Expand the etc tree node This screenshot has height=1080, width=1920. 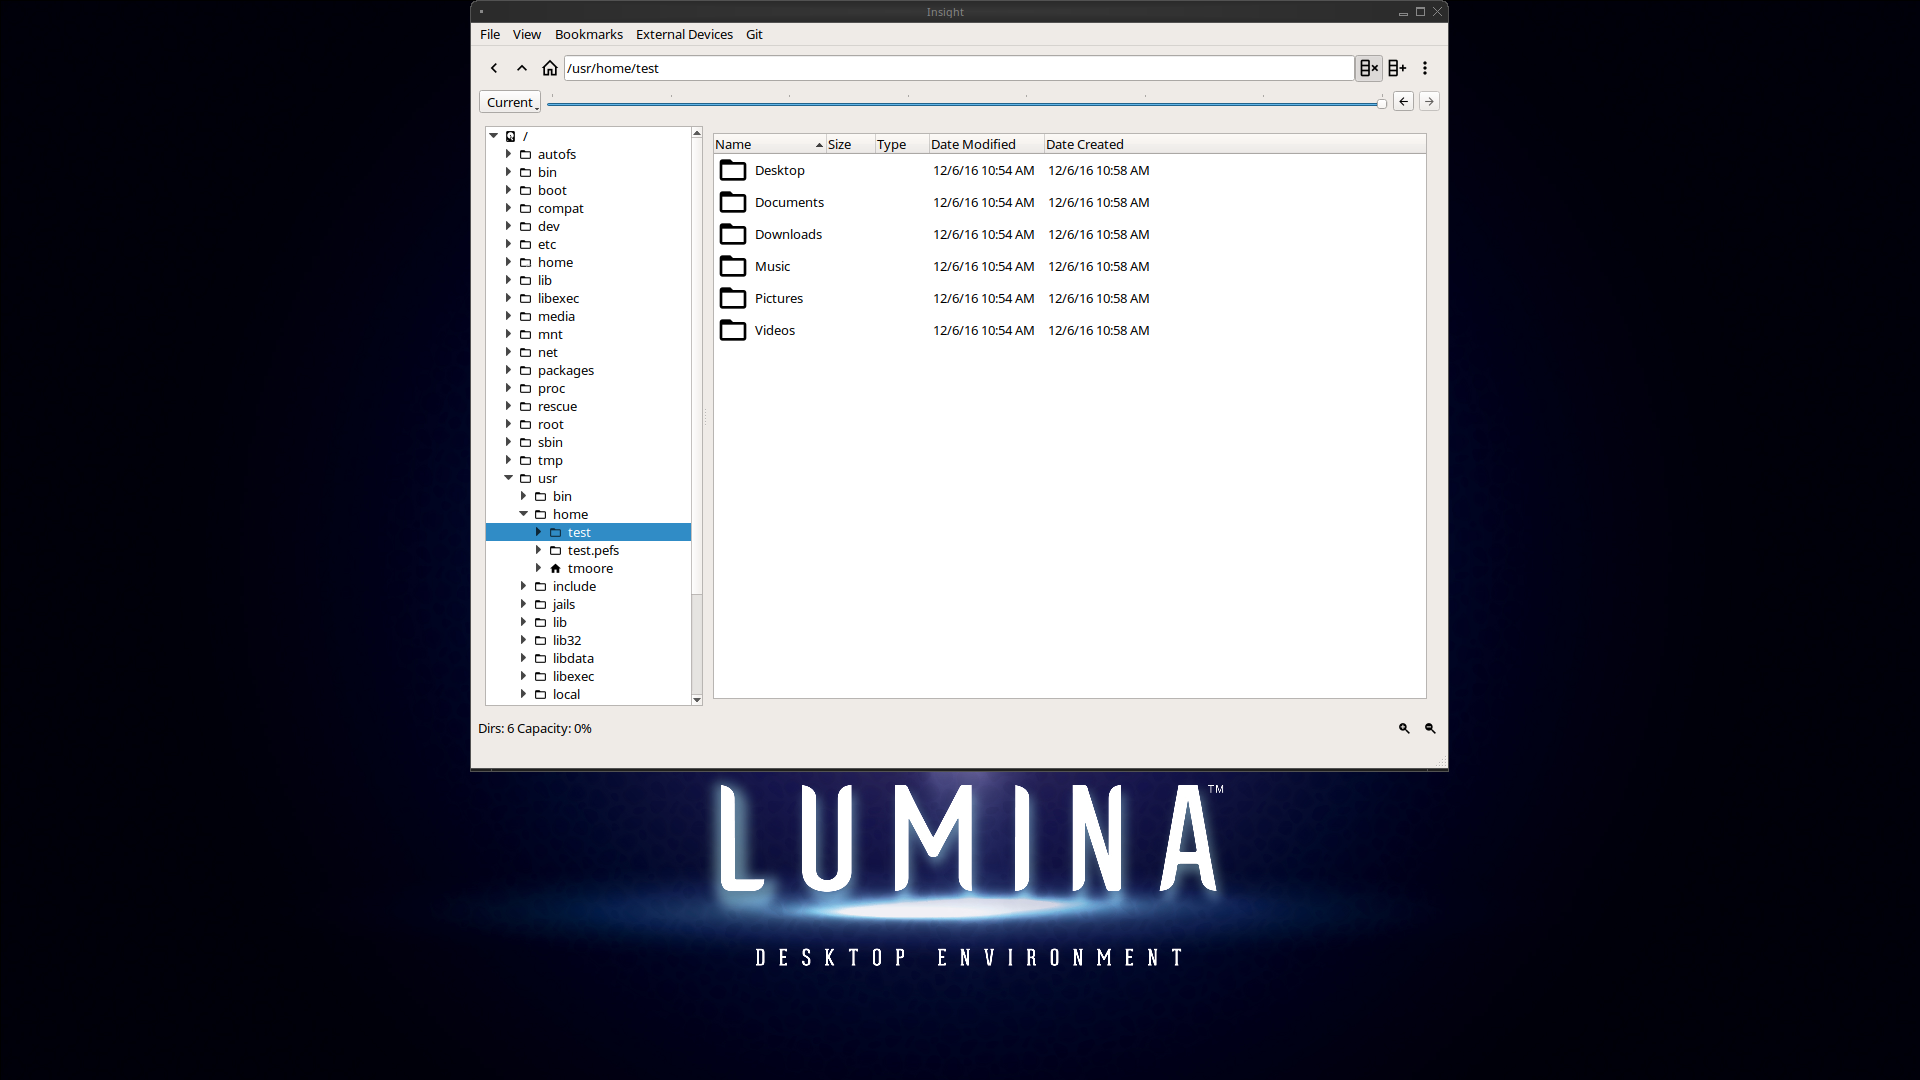(508, 244)
